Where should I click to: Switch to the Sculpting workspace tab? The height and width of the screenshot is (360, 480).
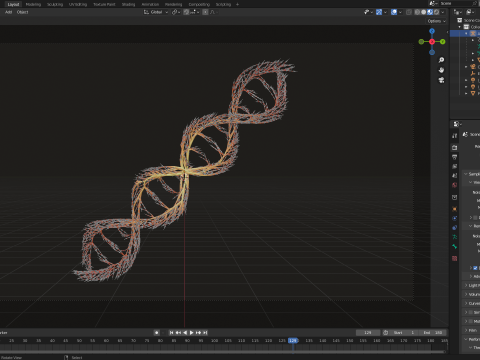(x=55, y=4)
